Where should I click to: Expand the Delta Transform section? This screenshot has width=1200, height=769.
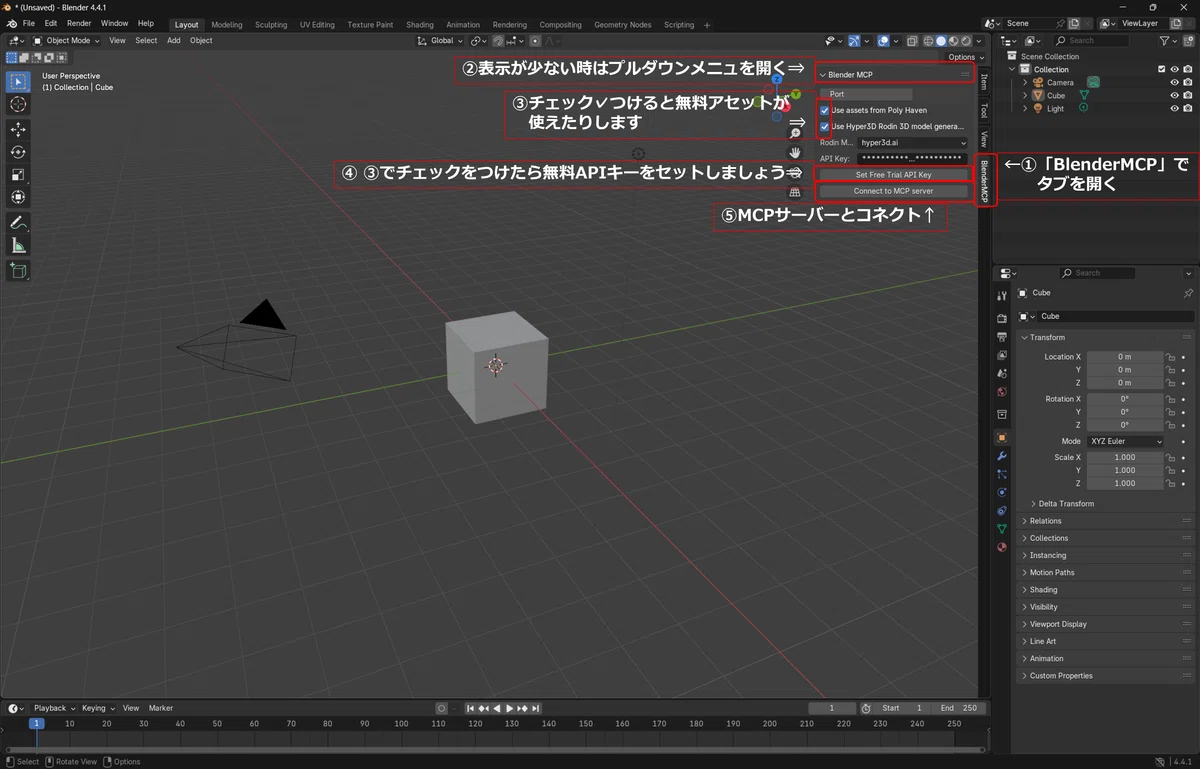click(1066, 503)
